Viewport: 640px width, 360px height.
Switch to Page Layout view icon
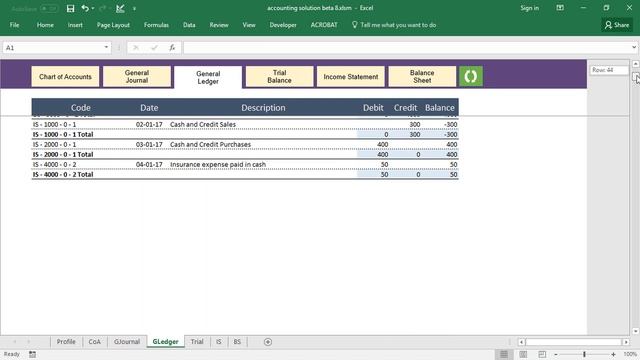point(523,354)
